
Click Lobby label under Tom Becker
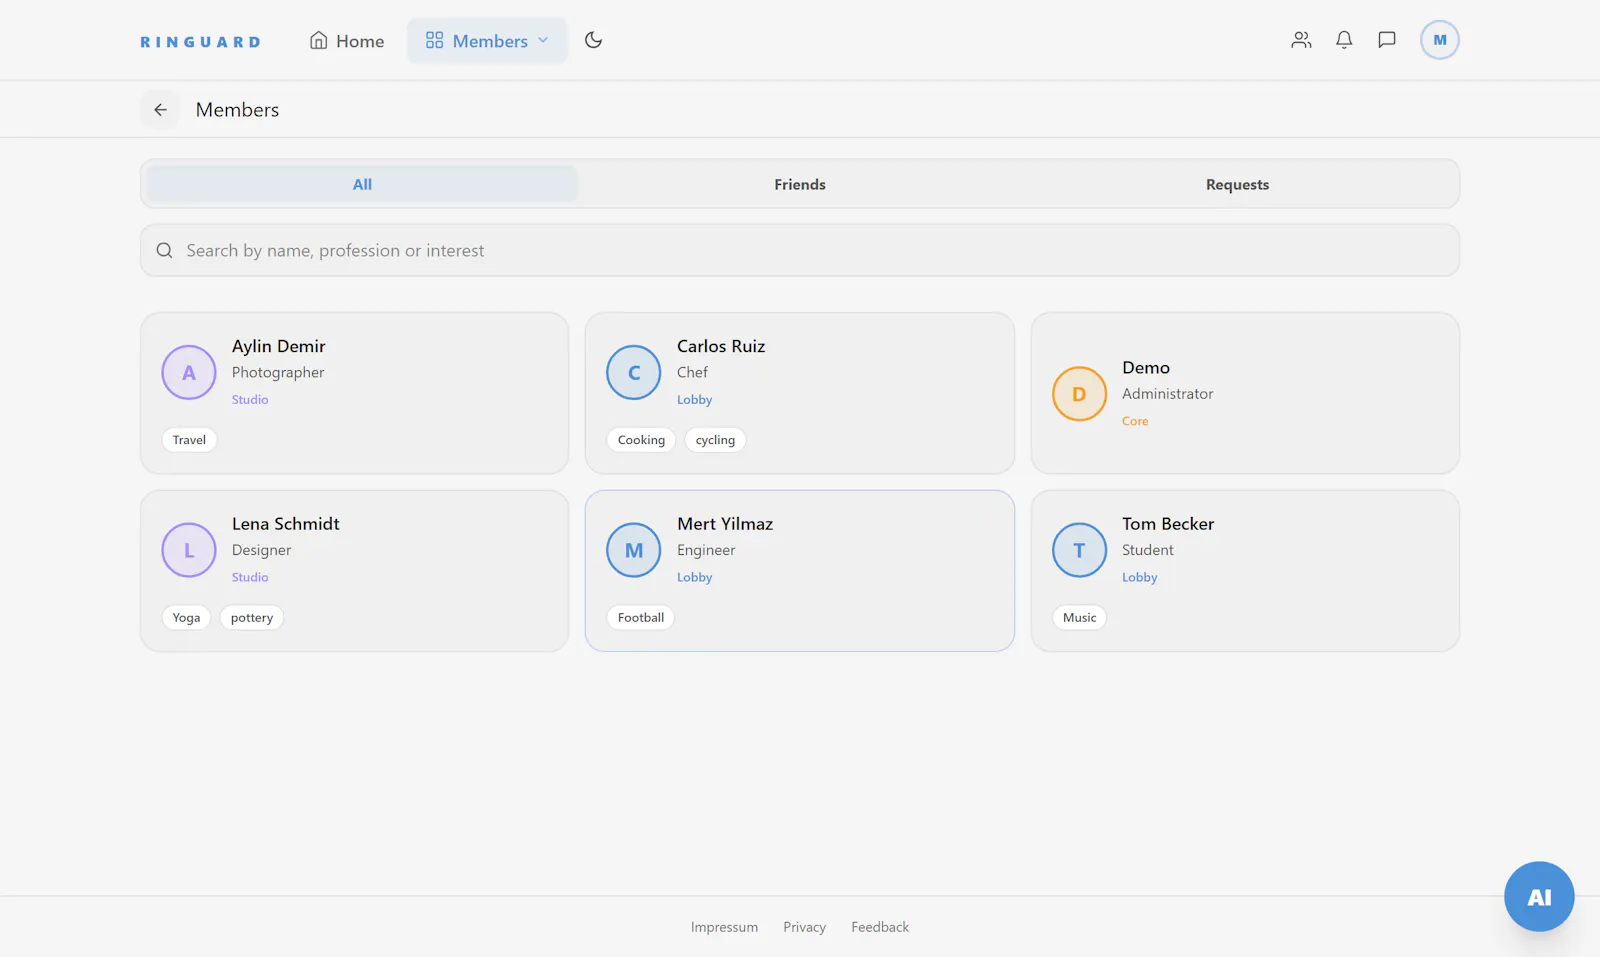[x=1140, y=578]
